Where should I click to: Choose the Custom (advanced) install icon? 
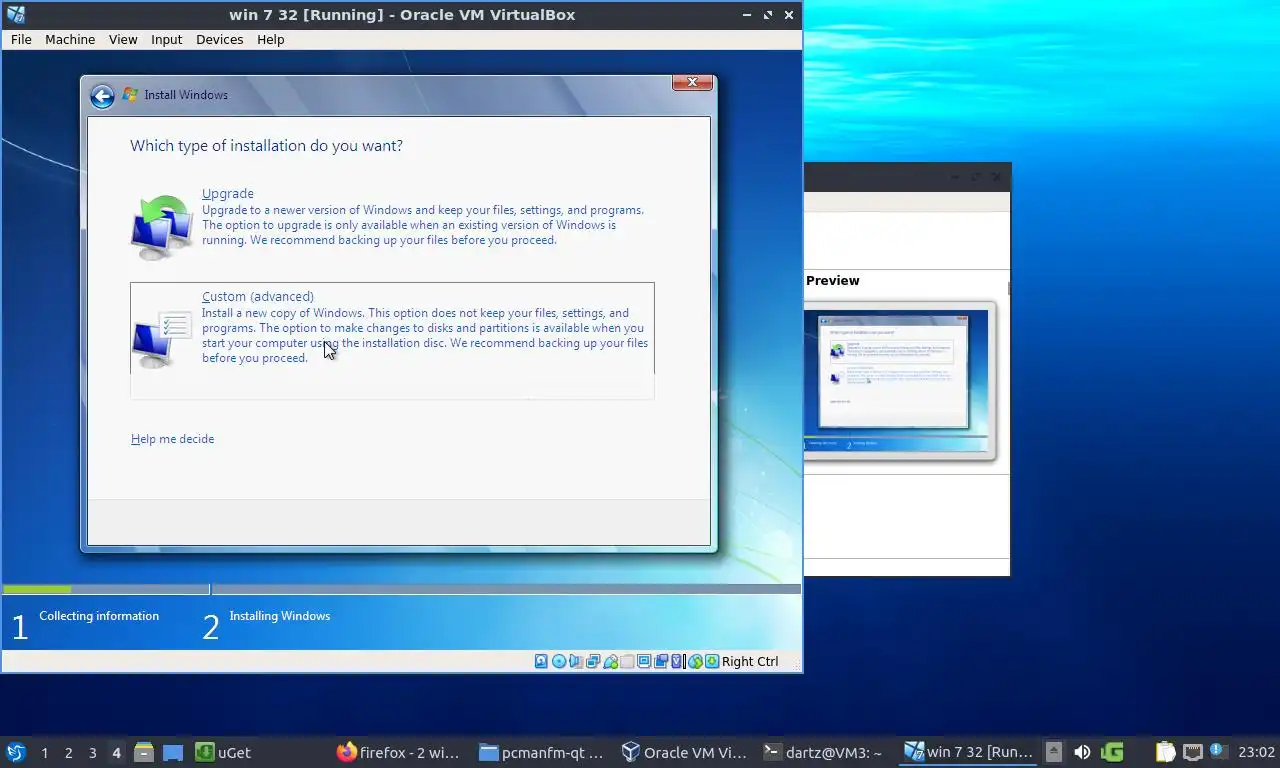point(161,341)
